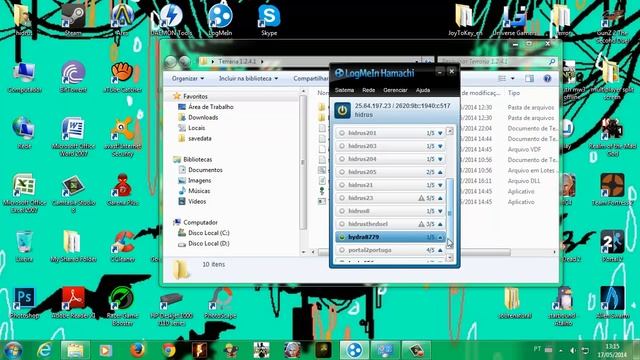Select the Photoshop desktop shortcut
Screen dimensions: 640x360
pyautogui.click(x=24, y=303)
